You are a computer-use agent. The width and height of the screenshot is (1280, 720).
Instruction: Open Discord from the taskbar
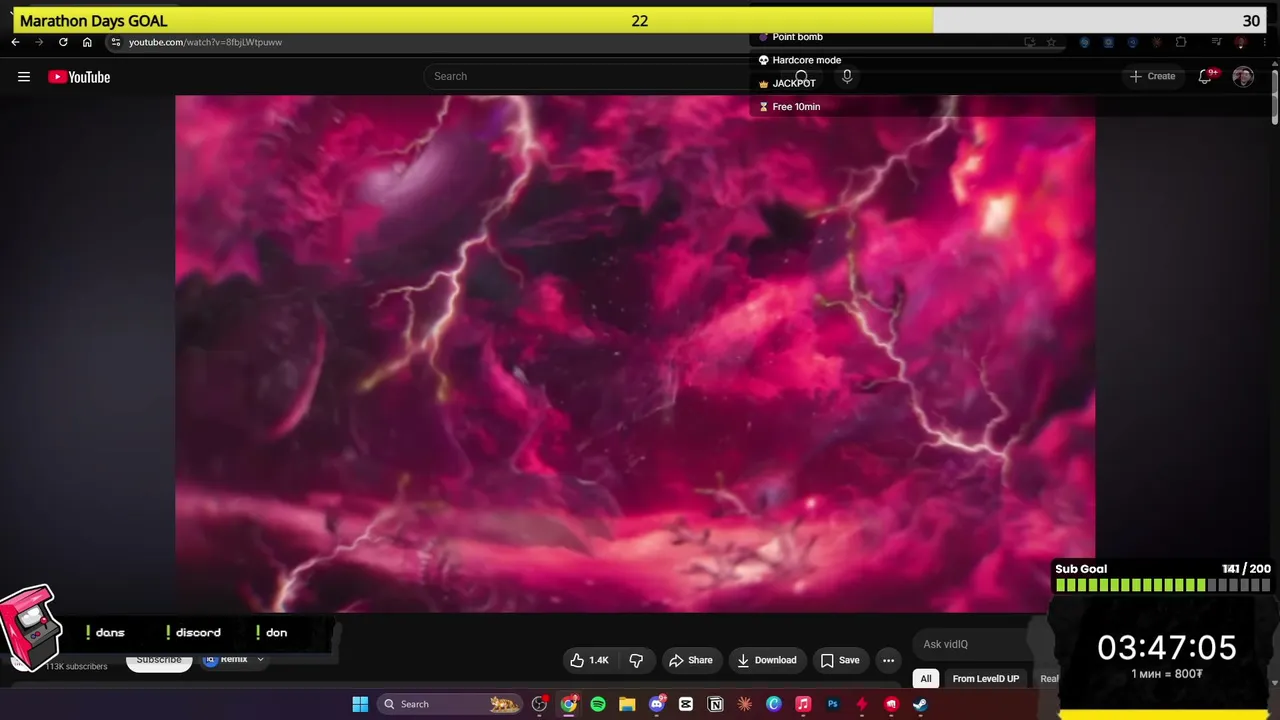(657, 704)
